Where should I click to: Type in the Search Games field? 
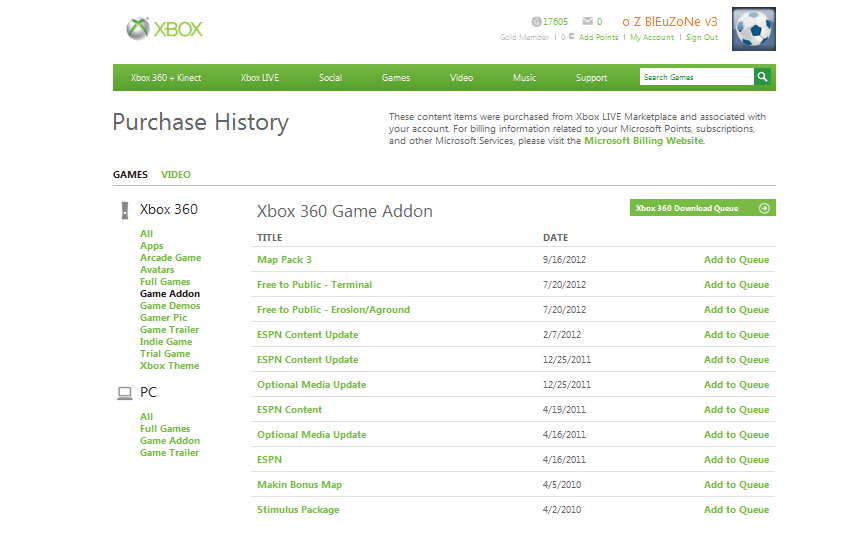point(696,77)
